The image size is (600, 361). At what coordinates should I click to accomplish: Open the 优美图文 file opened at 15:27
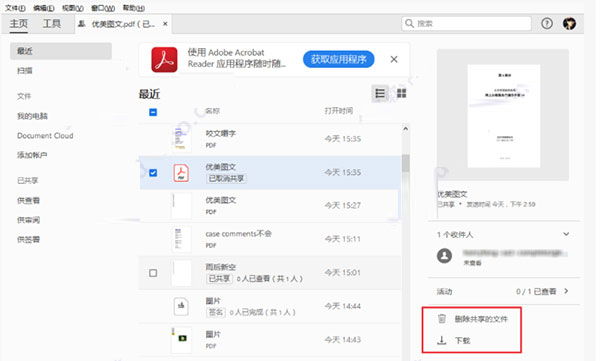[270, 206]
